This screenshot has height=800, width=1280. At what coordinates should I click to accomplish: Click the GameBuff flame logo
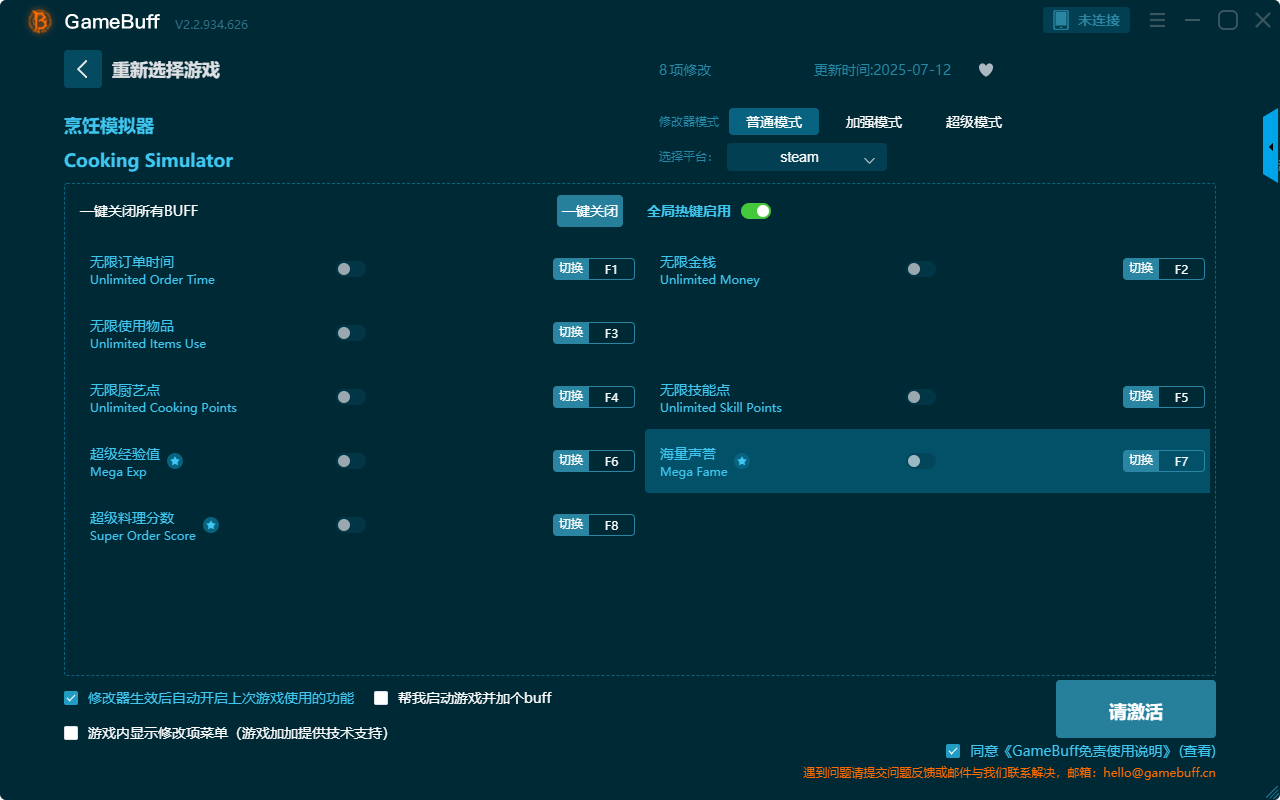coord(38,20)
